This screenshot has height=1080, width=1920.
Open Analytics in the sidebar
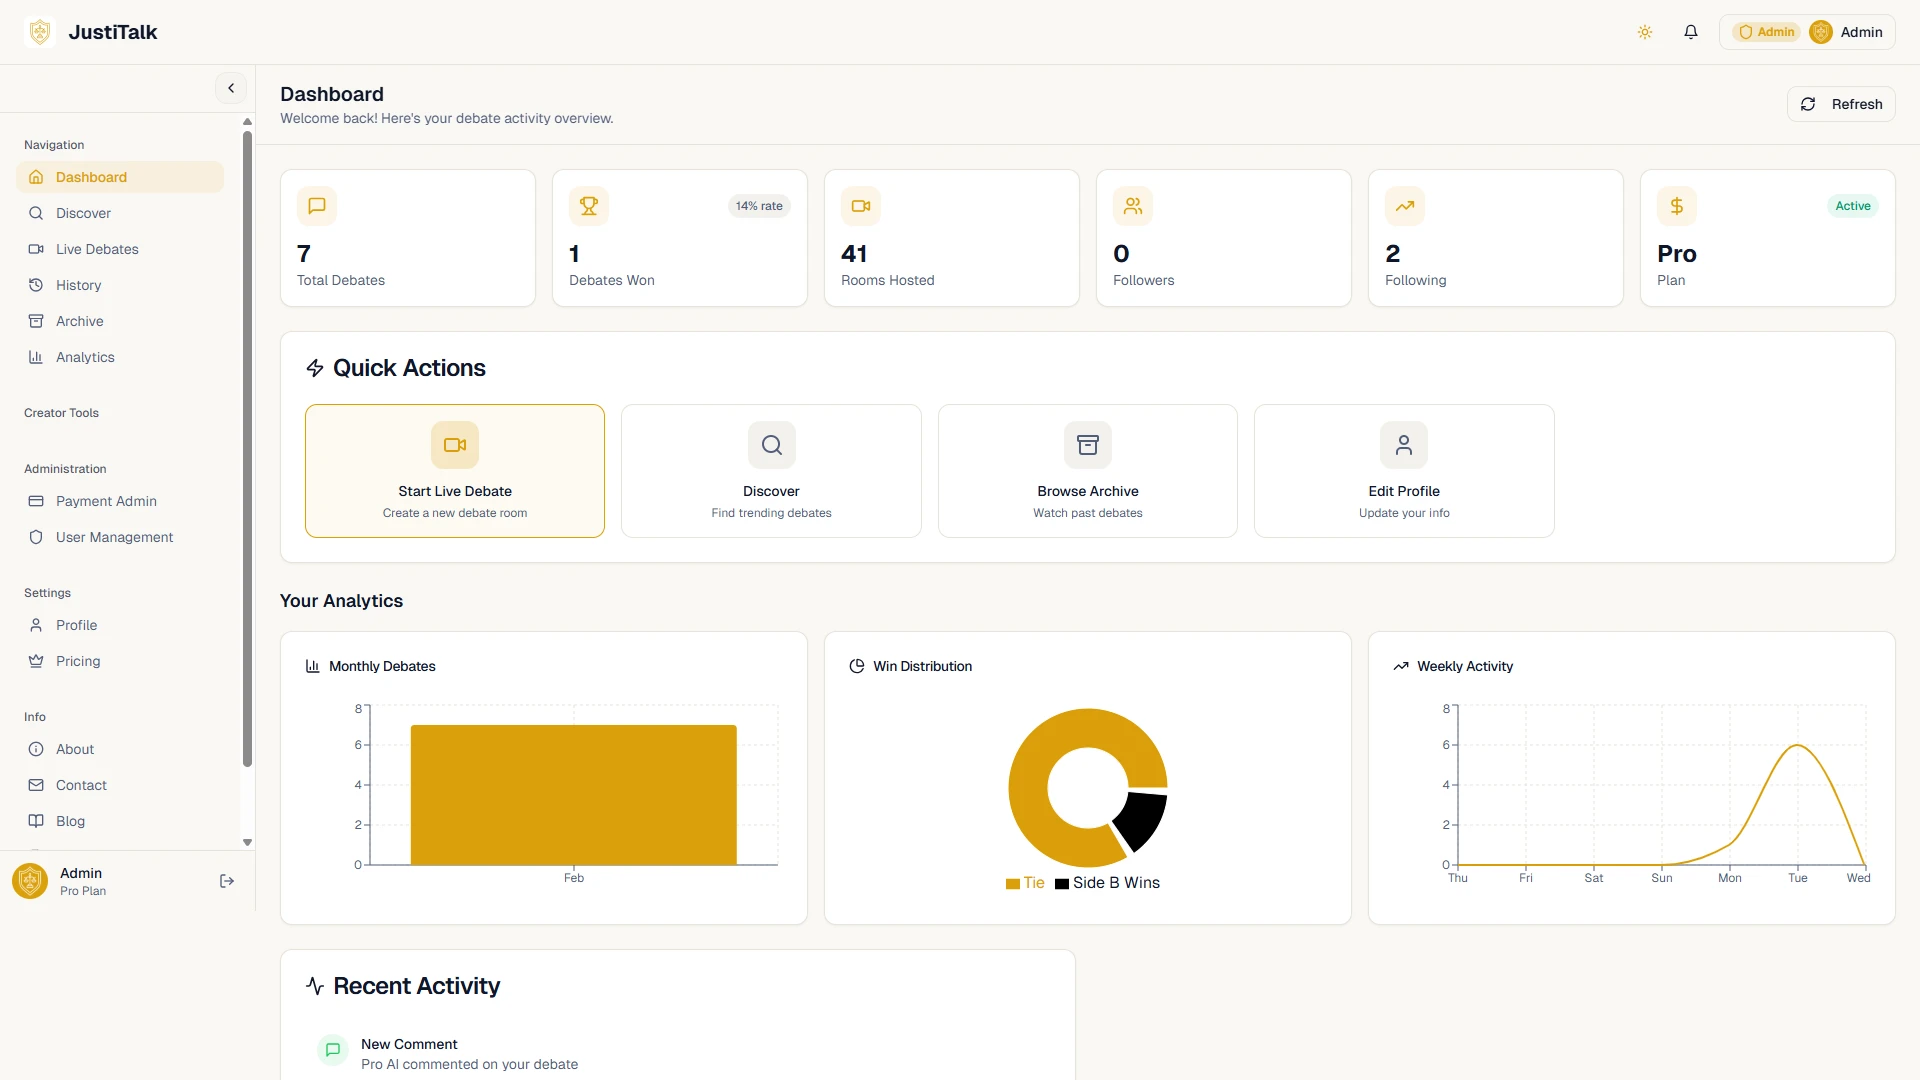click(x=120, y=357)
